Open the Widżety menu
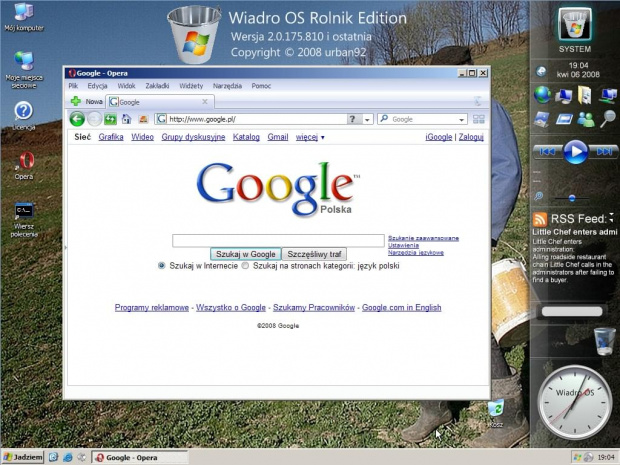 (191, 86)
